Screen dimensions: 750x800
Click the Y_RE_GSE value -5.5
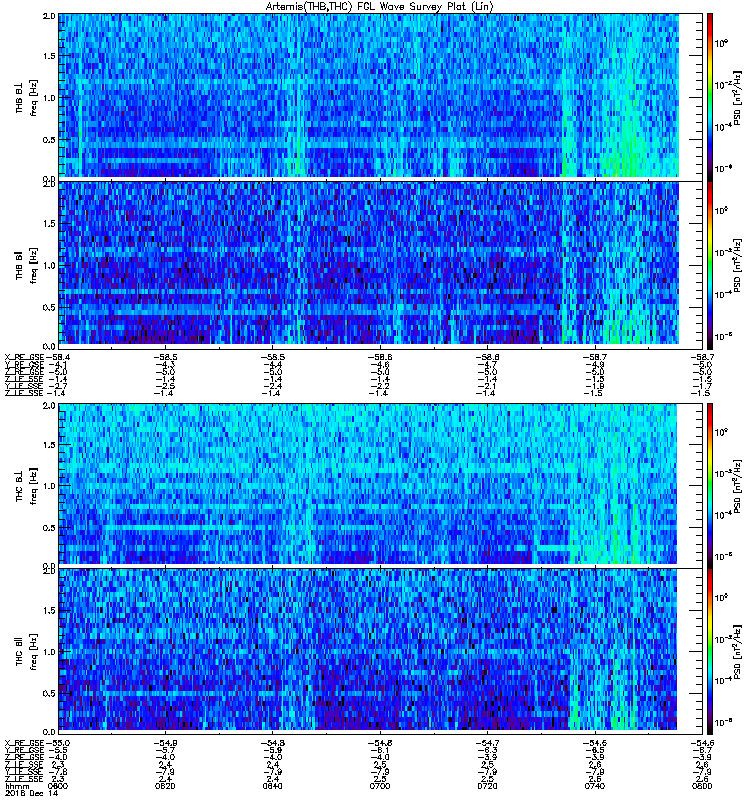point(58,750)
